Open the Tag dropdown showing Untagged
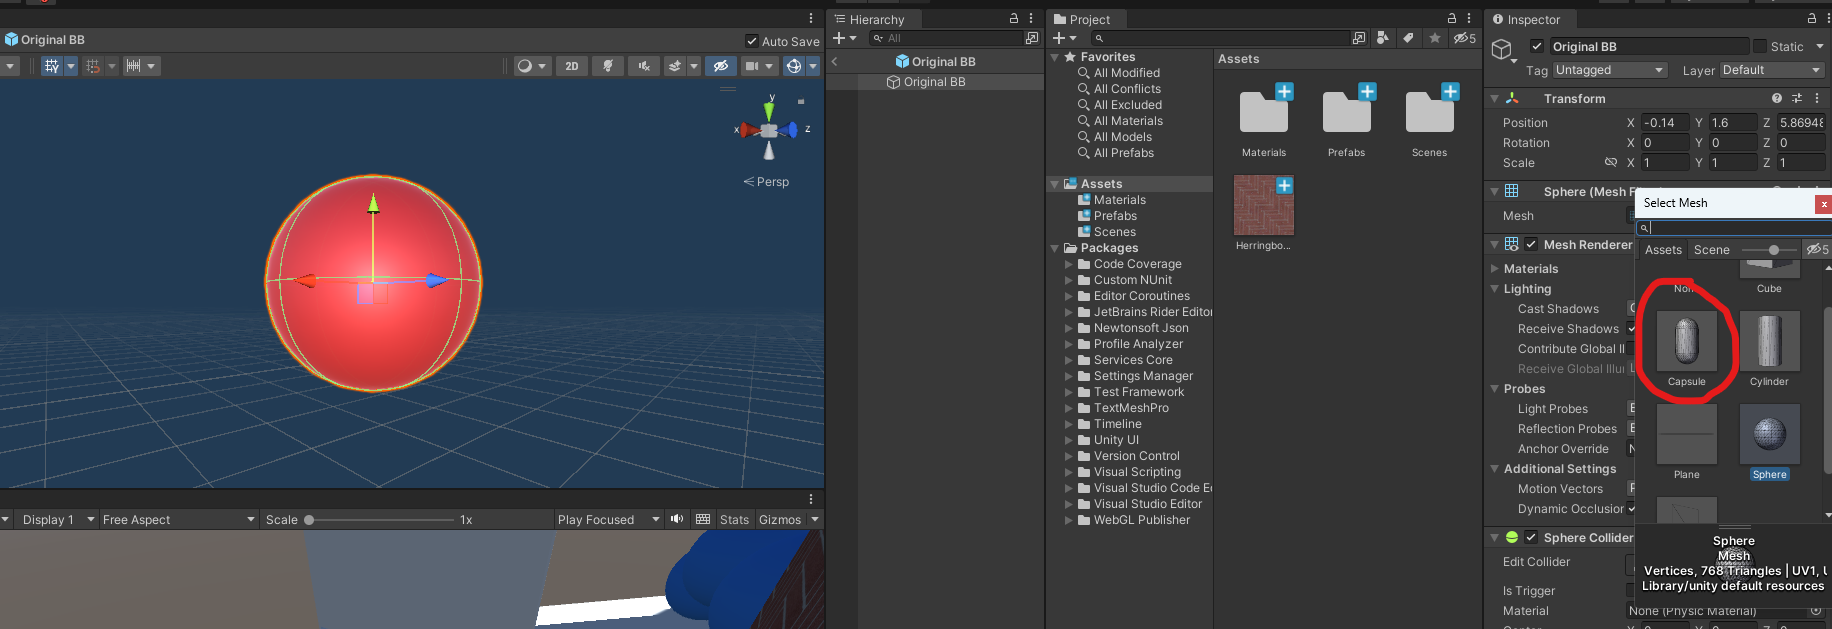 pyautogui.click(x=1609, y=70)
